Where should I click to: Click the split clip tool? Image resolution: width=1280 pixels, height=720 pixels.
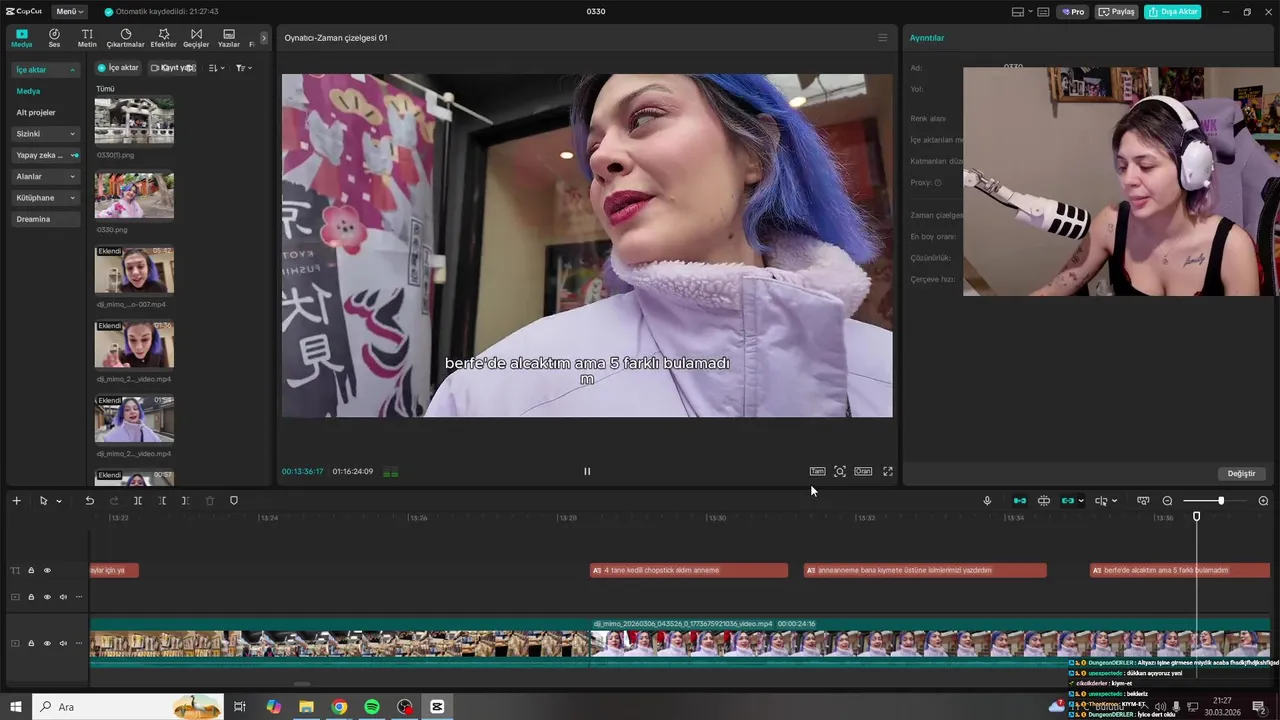pyautogui.click(x=138, y=500)
